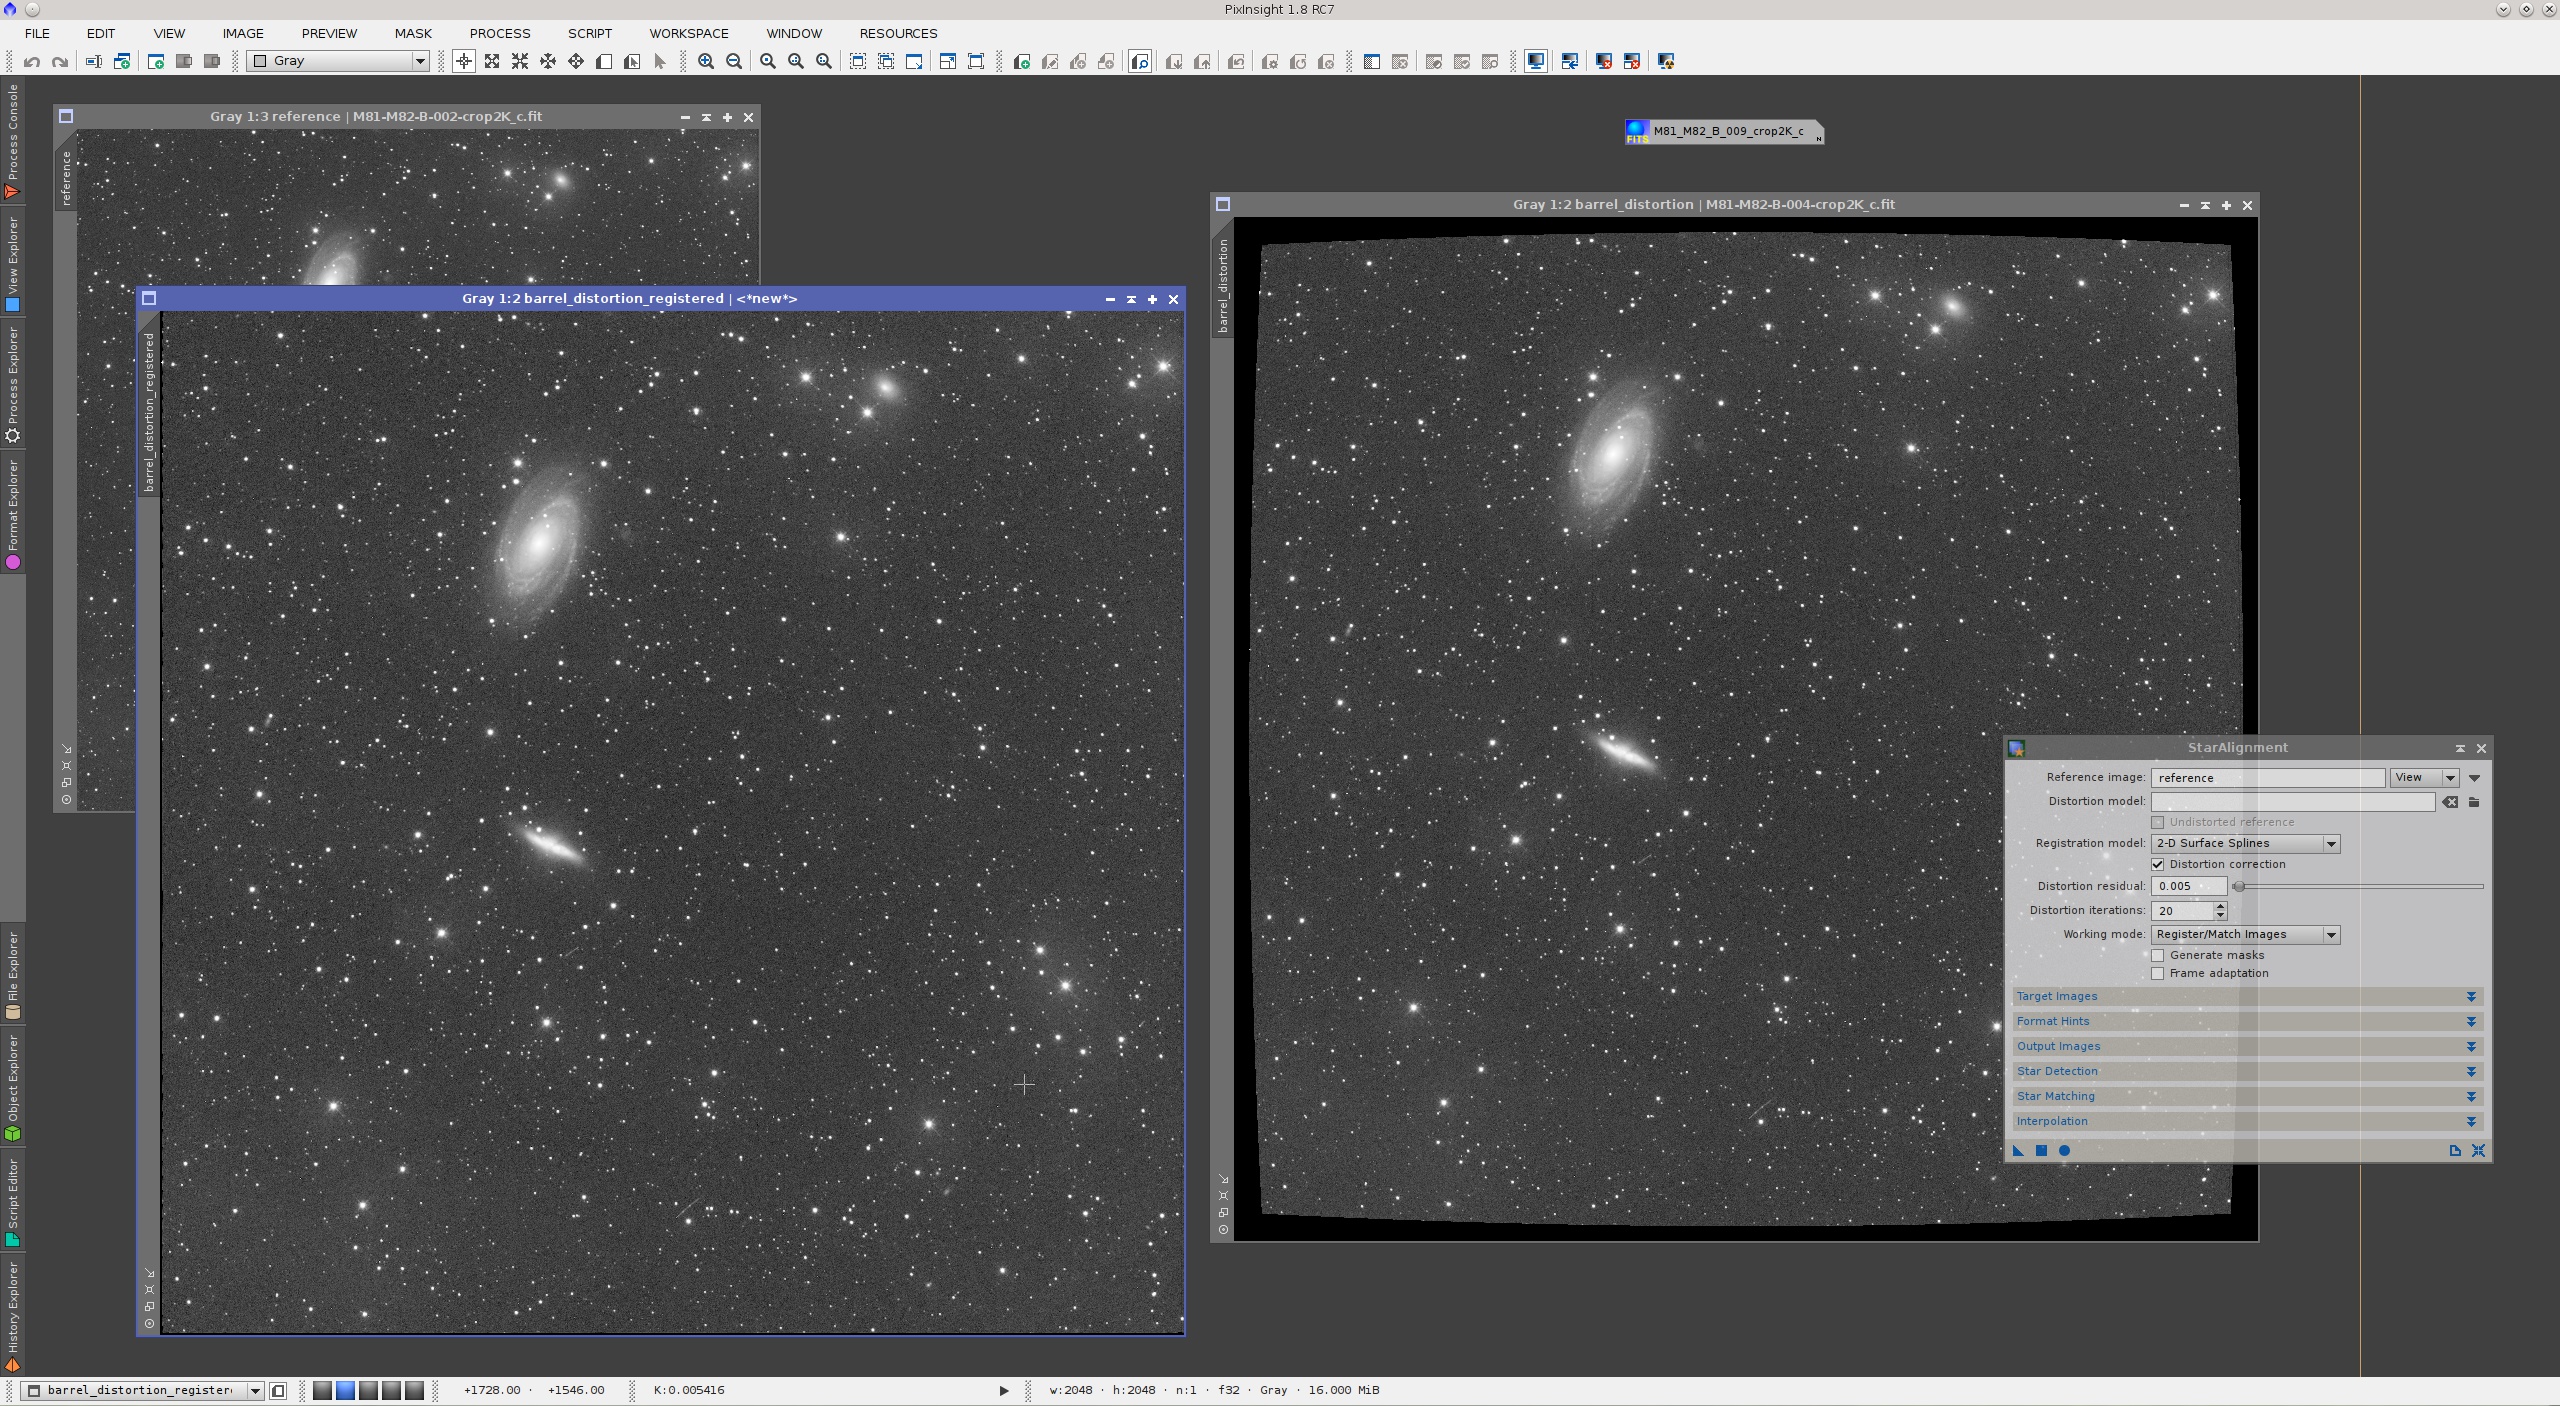
Task: Open the SCRIPT menu
Action: click(590, 33)
